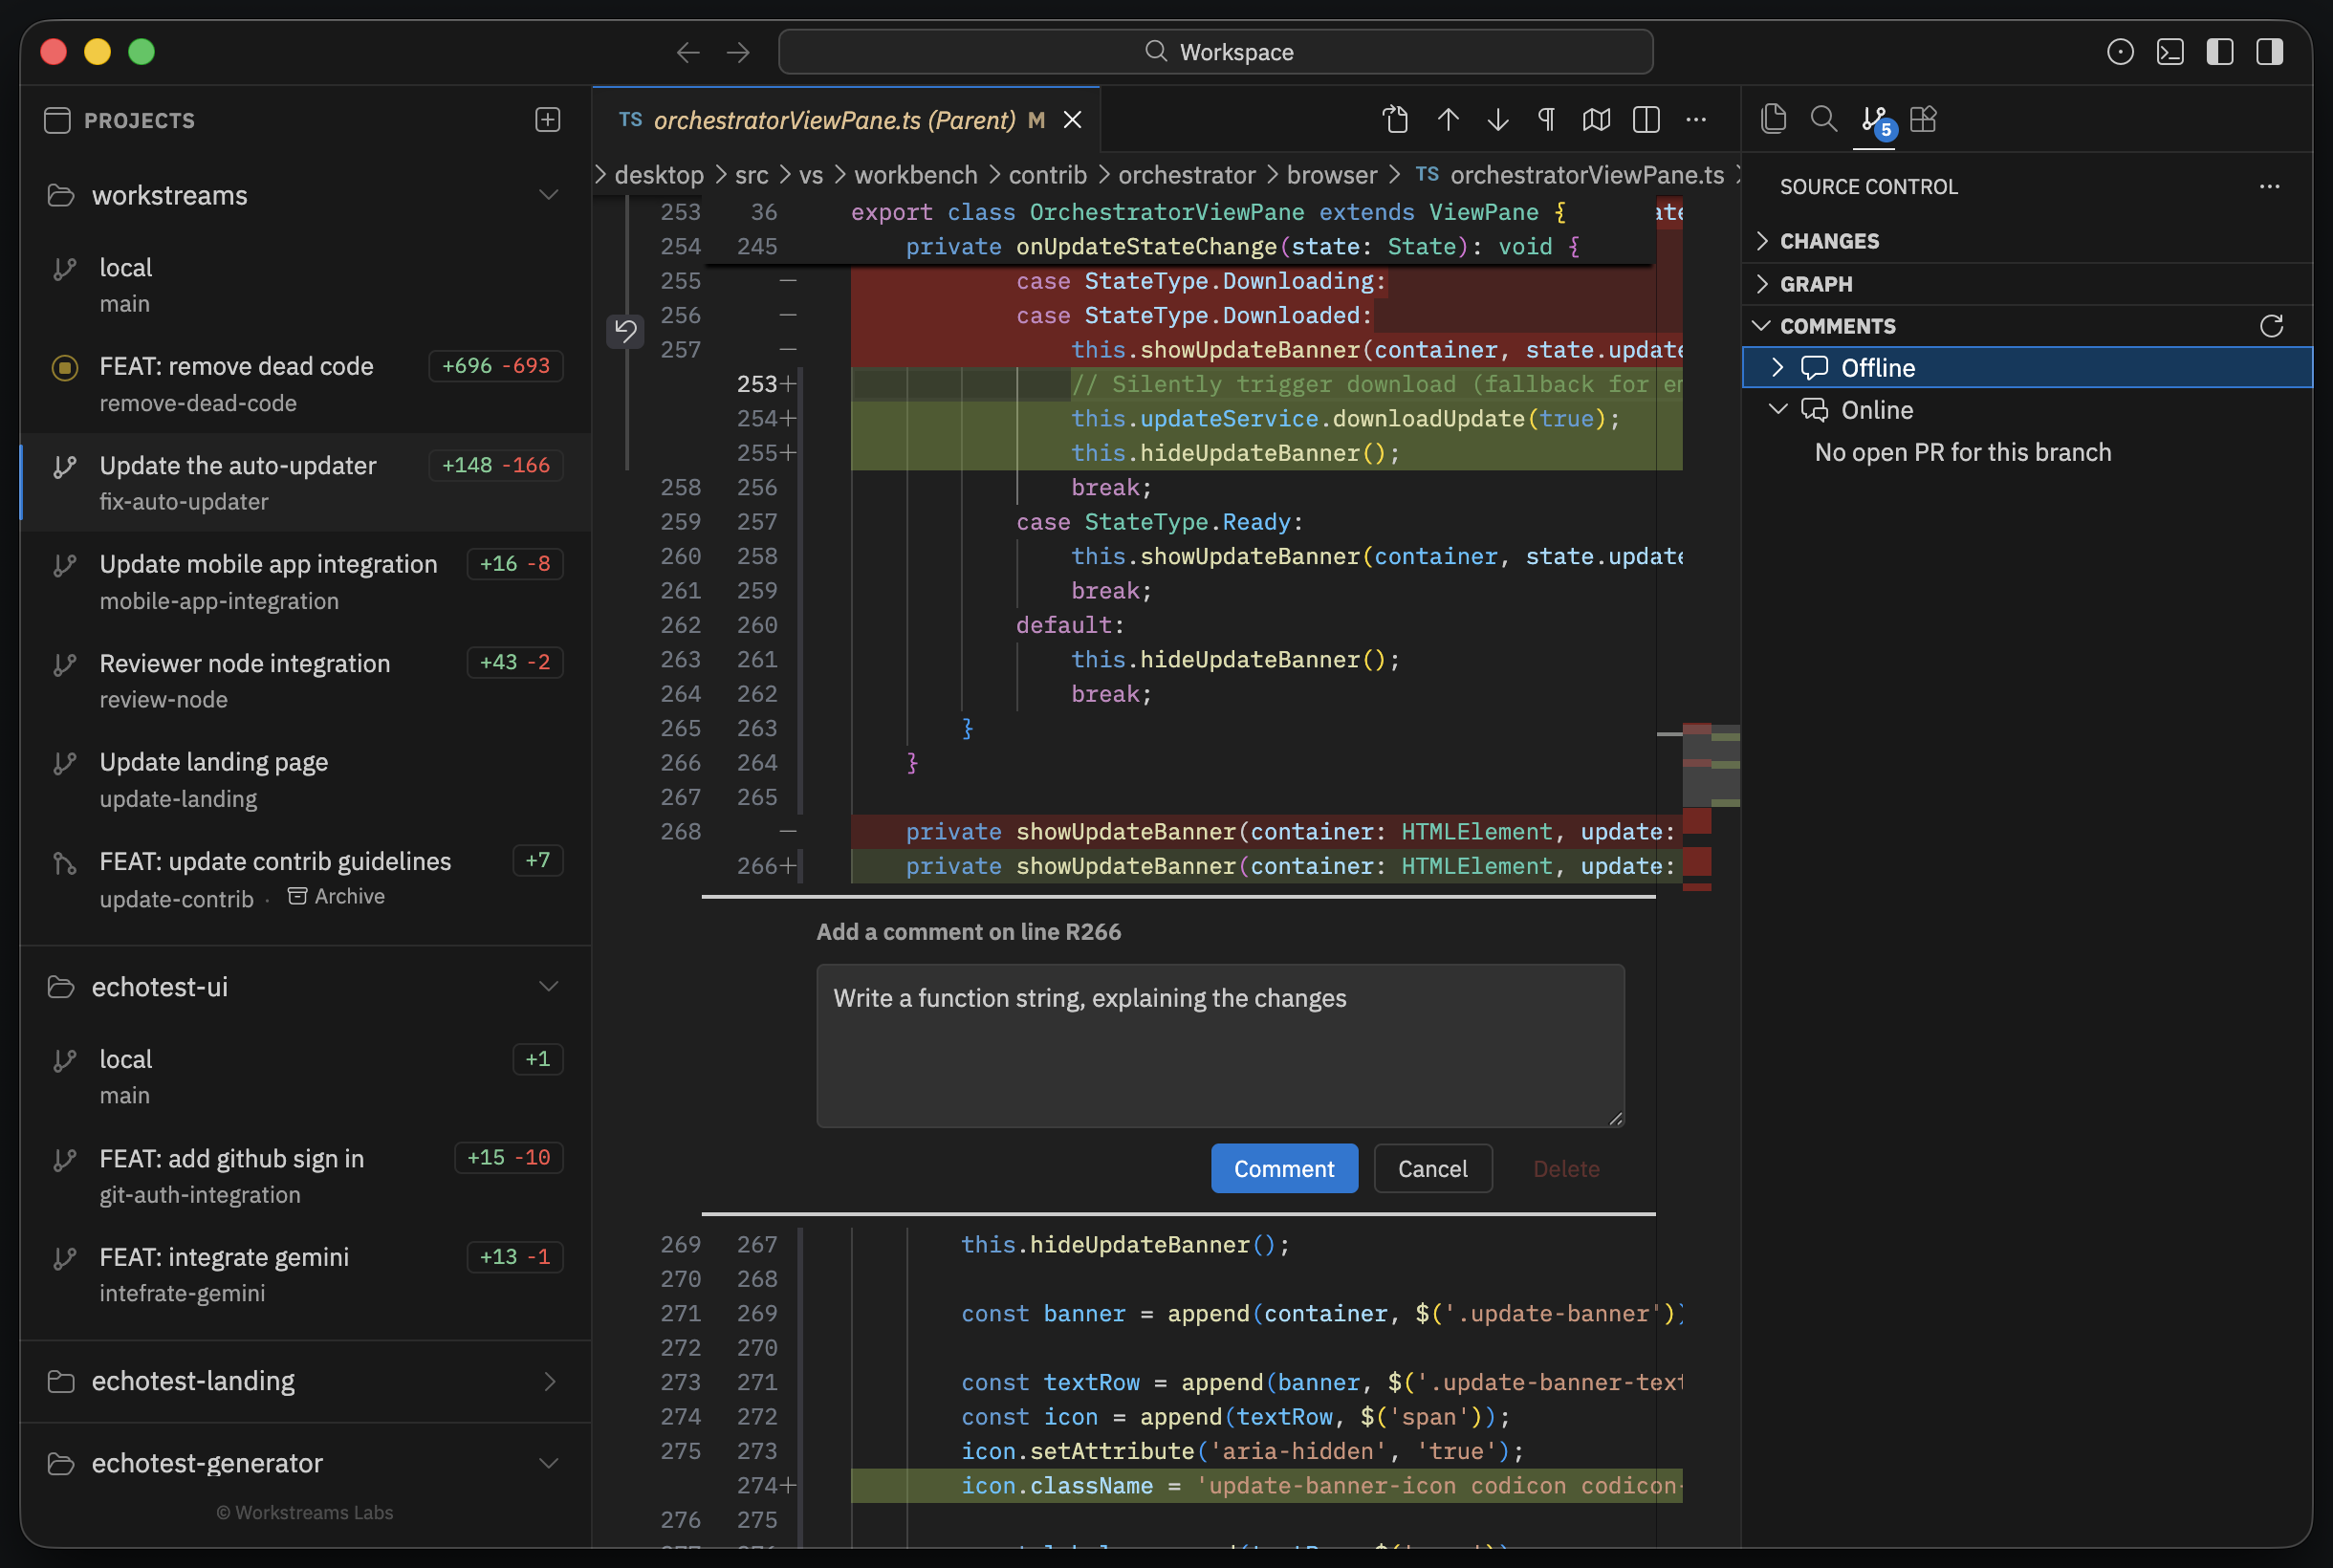
Task: Jump to the previous change using the up arrow
Action: point(1446,119)
